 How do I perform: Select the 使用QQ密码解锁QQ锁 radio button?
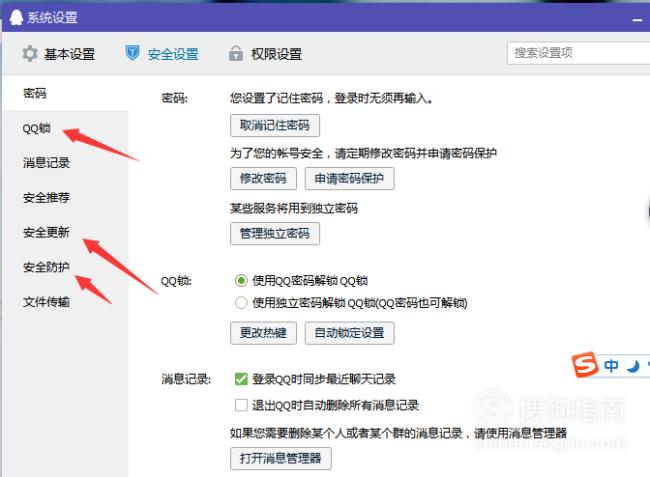coord(241,281)
